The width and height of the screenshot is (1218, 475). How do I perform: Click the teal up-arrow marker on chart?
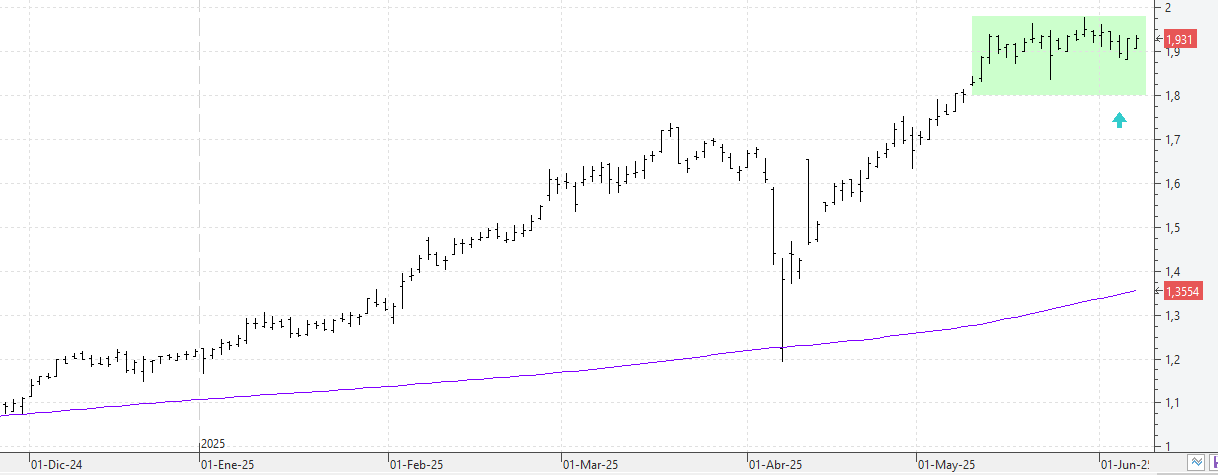tap(1119, 121)
